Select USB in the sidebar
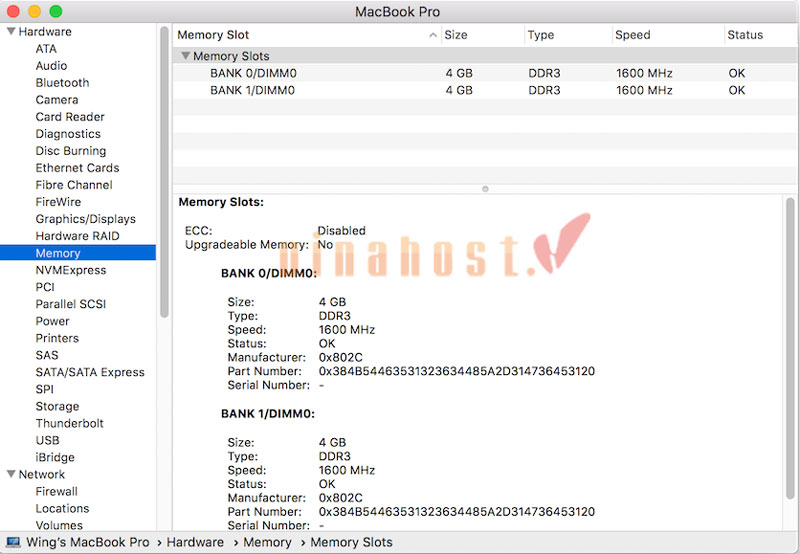The image size is (800, 554). coord(47,440)
